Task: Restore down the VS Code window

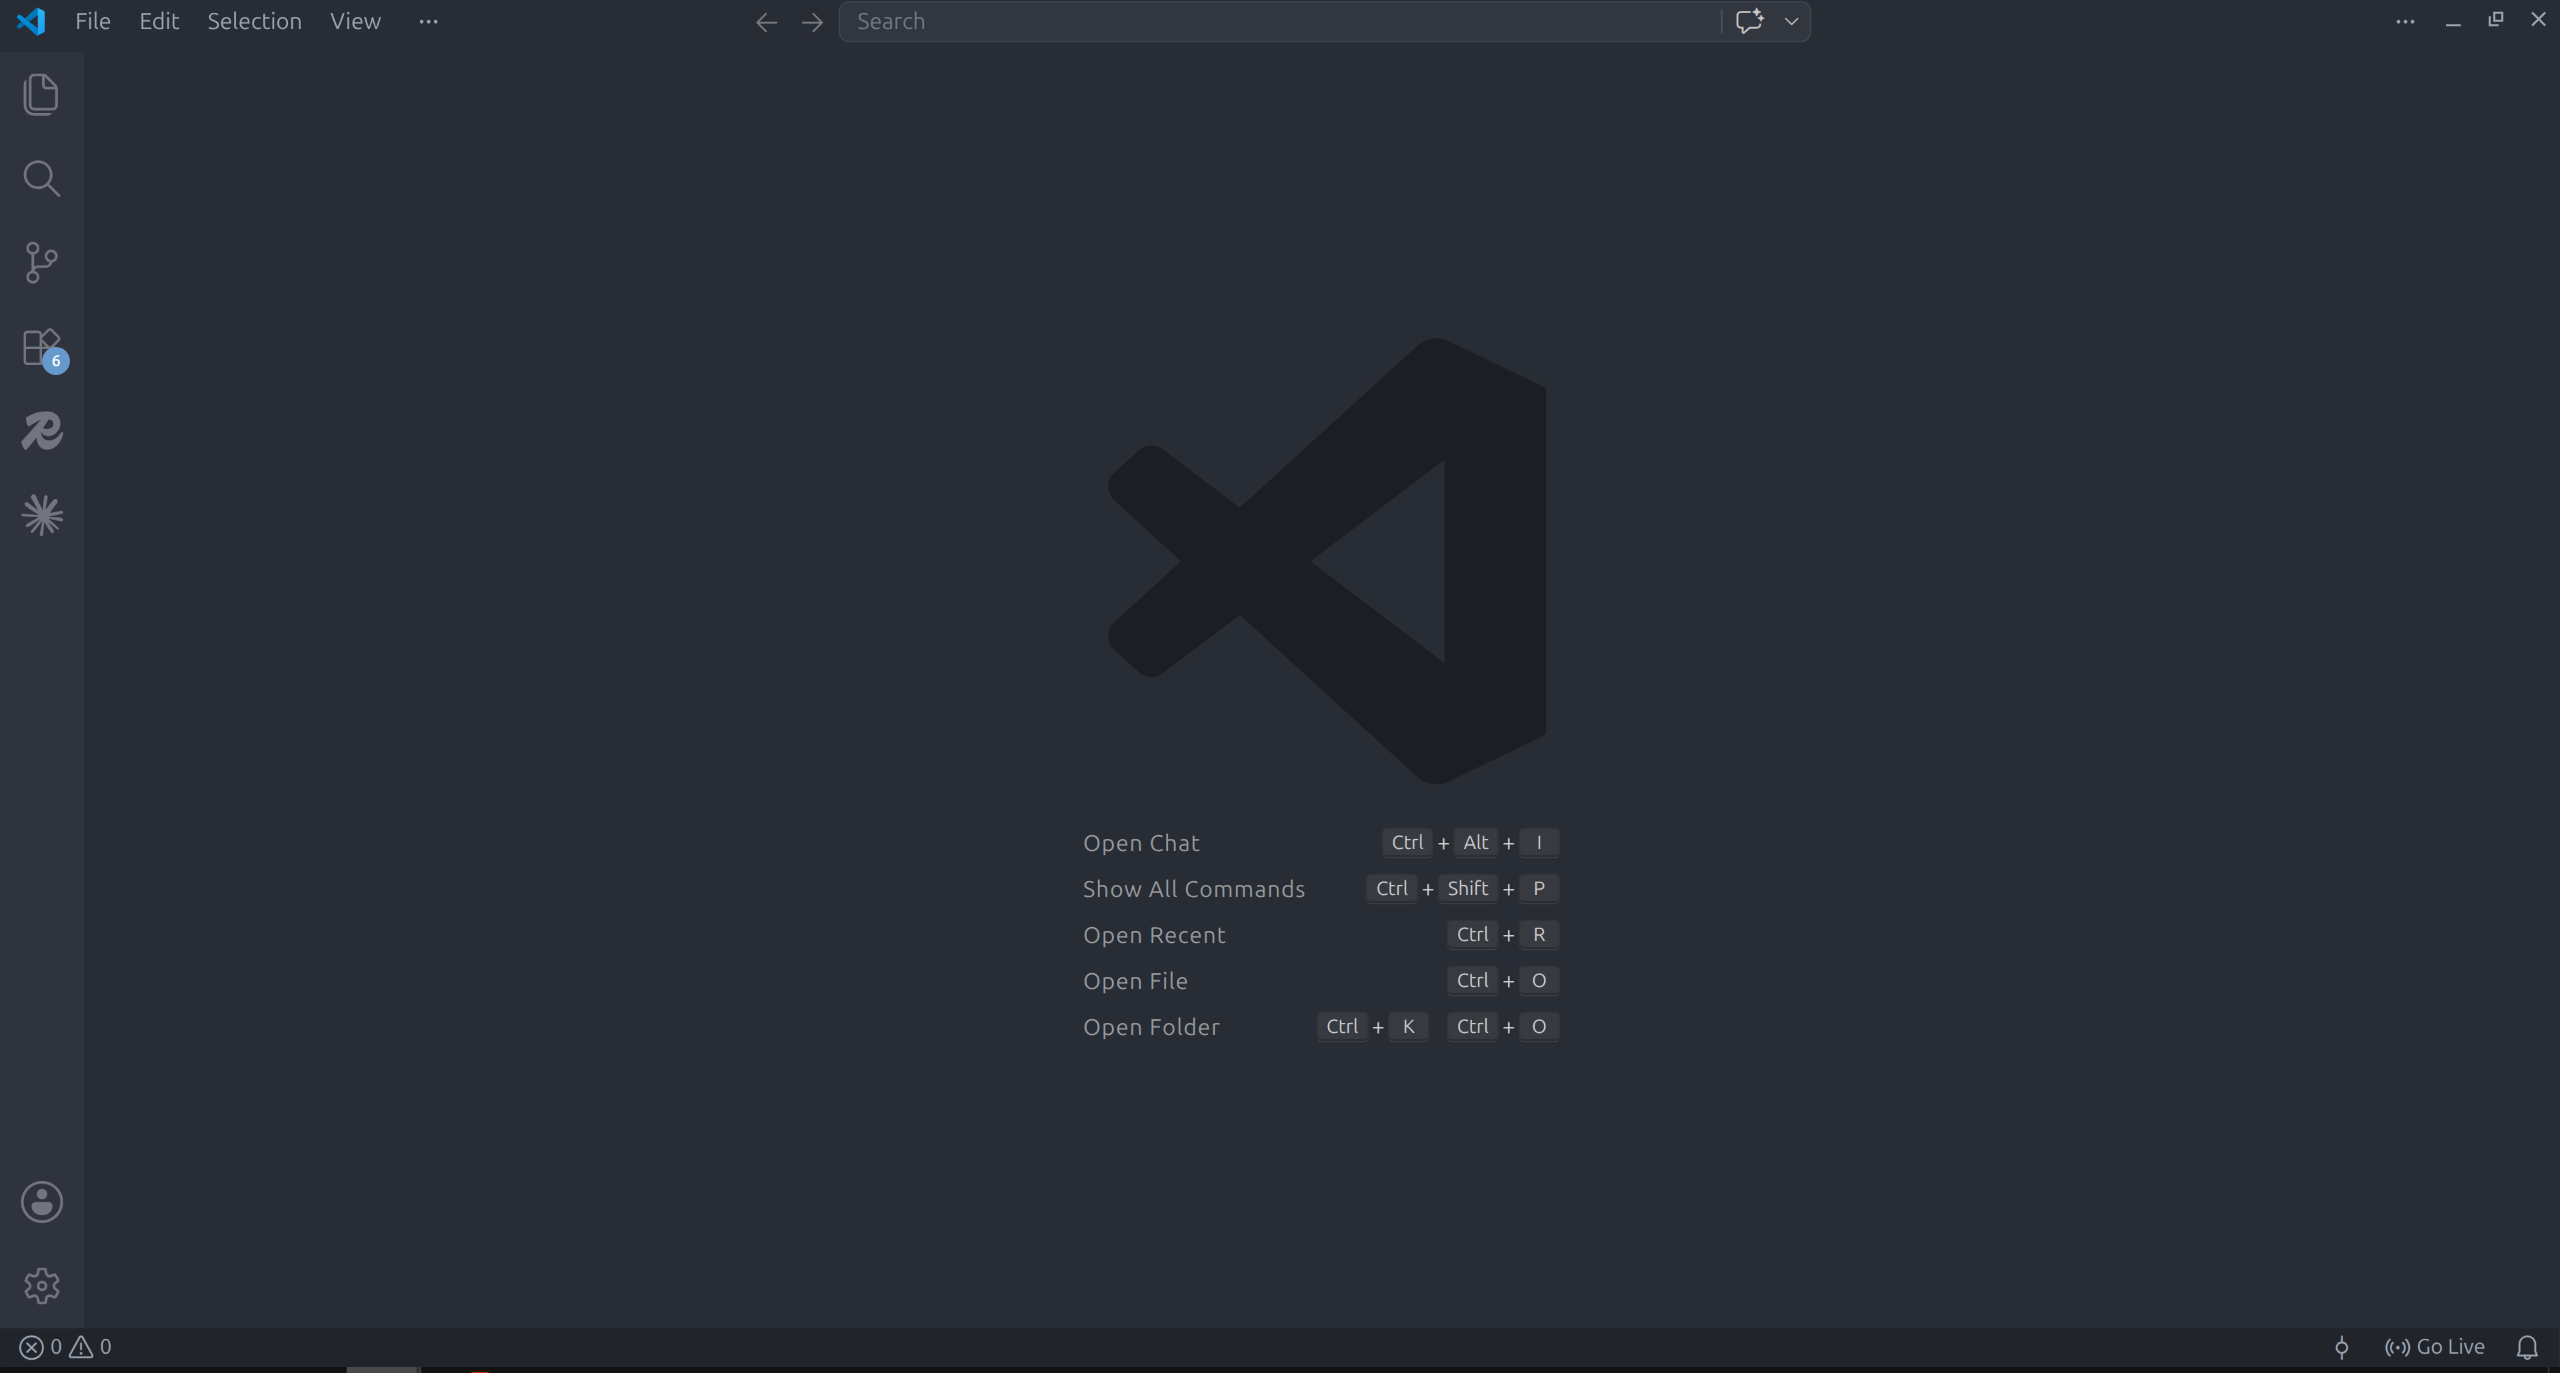Action: tap(2496, 19)
